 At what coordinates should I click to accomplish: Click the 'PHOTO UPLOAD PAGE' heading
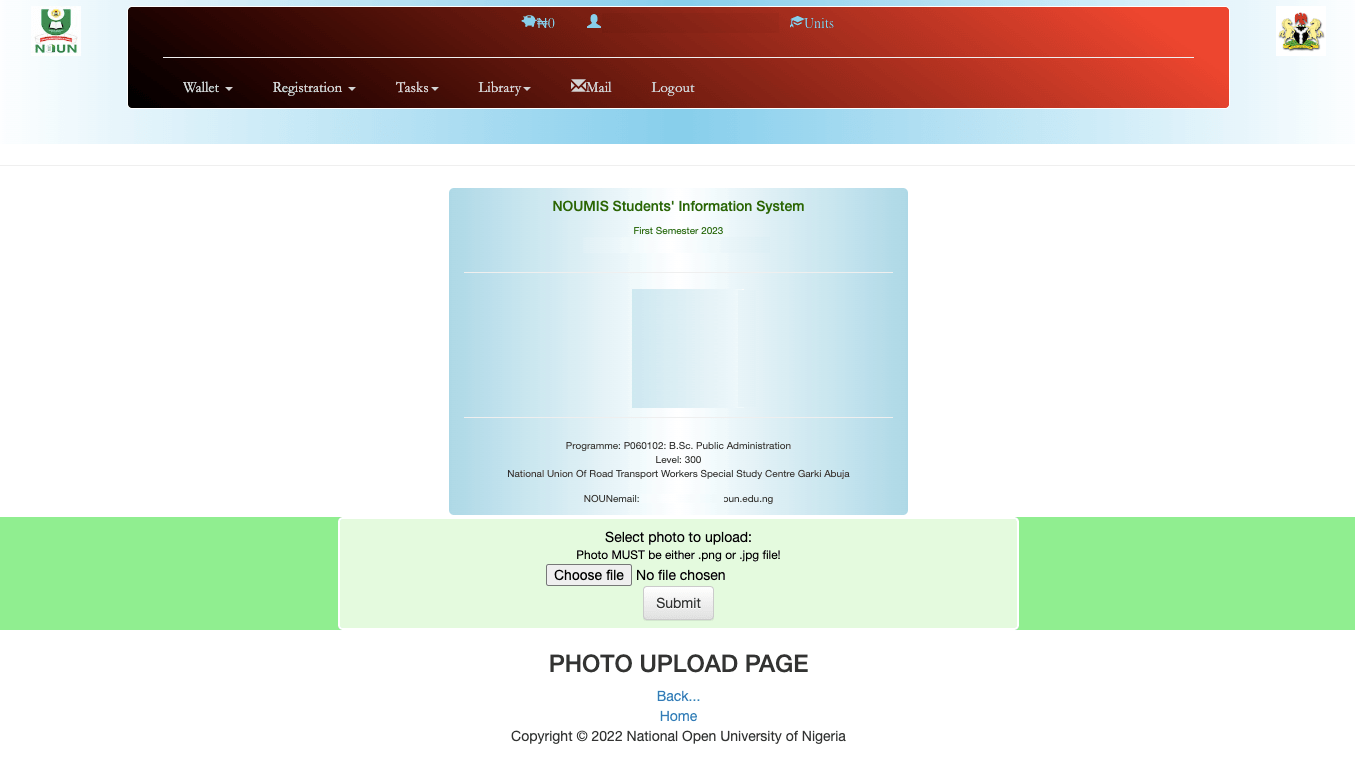pyautogui.click(x=678, y=664)
